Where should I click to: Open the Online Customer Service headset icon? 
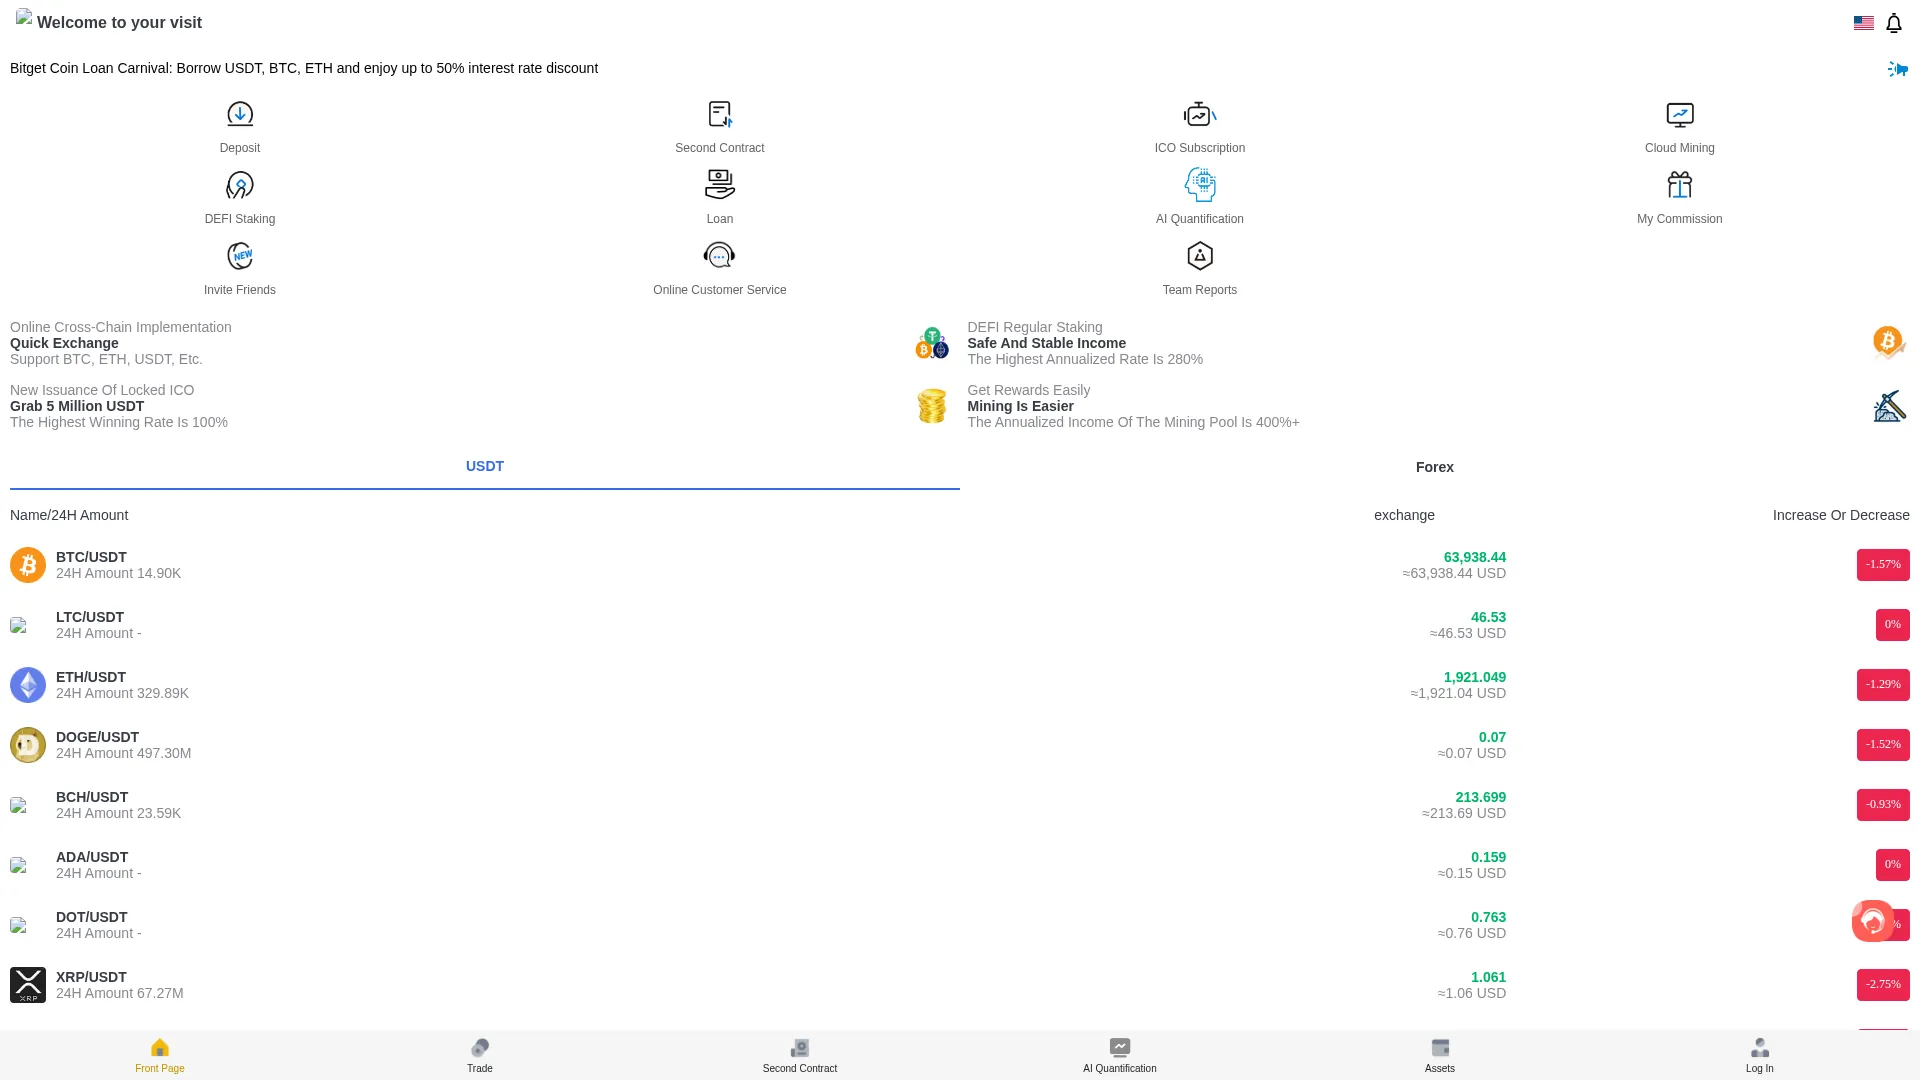point(719,256)
